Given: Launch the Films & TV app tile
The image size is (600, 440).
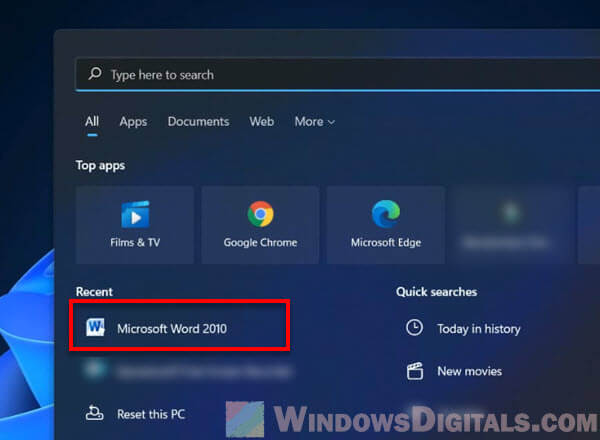Looking at the screenshot, I should 135,225.
